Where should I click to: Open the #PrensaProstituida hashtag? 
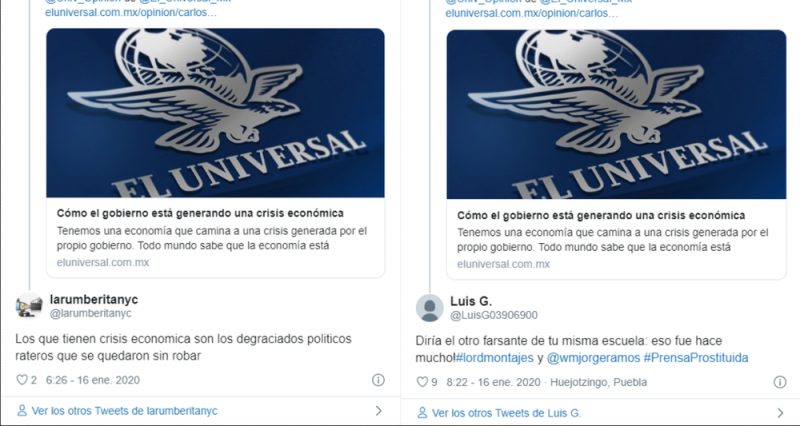(695, 358)
